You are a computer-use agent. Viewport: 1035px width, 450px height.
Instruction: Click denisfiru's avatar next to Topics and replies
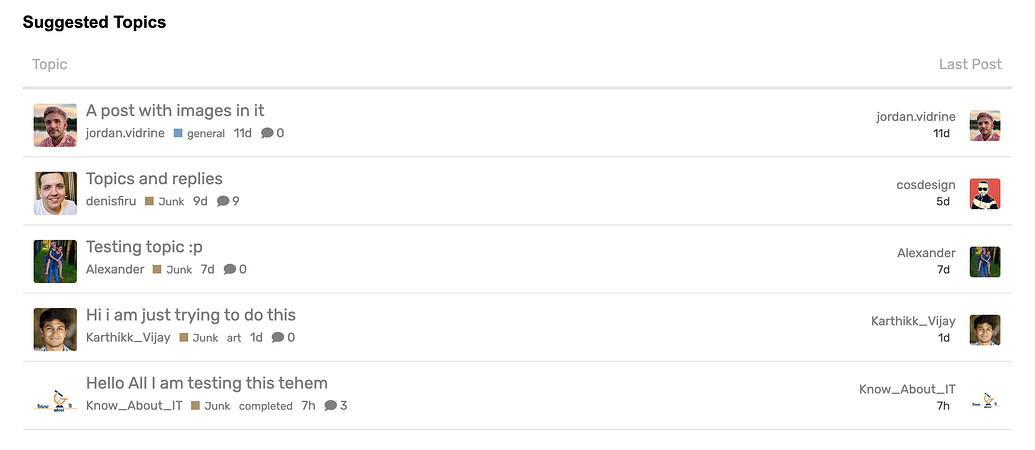(x=55, y=193)
